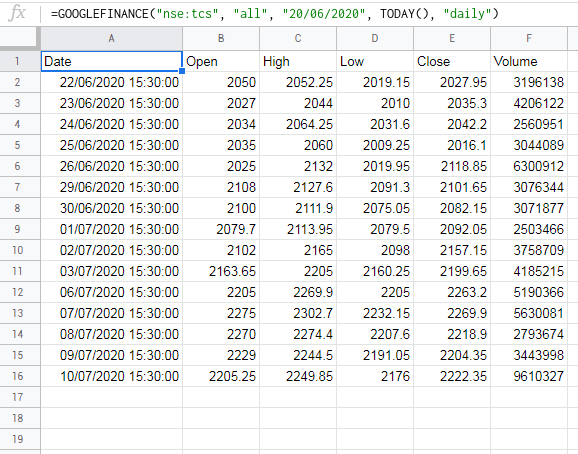Select date cell 01/07/2020 15:30:00
The image size is (578, 454).
(111, 229)
